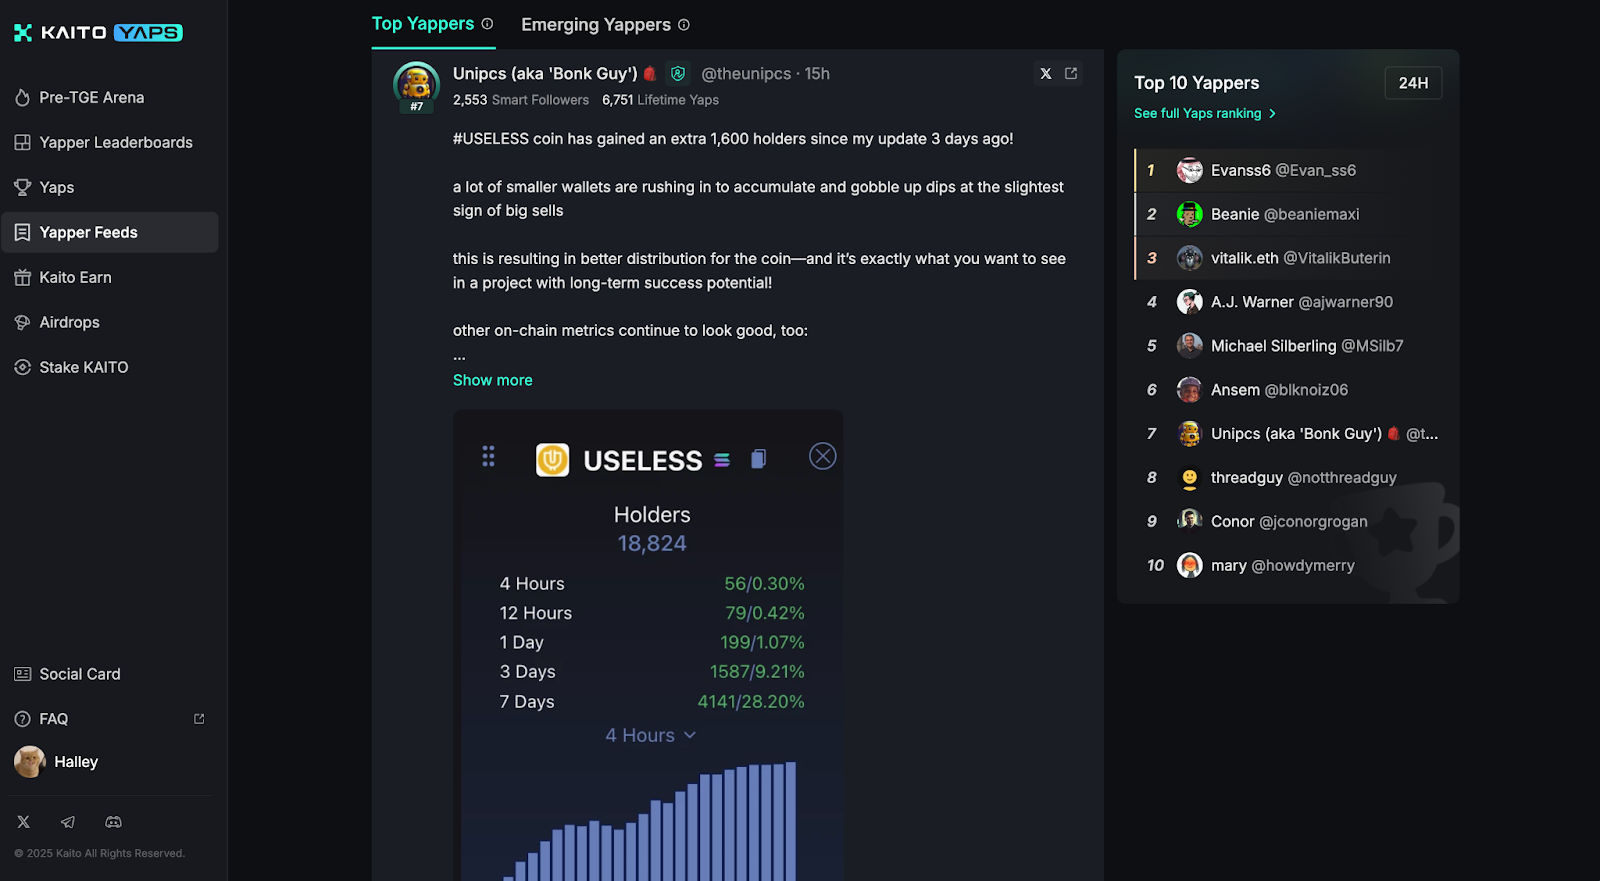Open post on X icon
Viewport: 1600px width, 881px height.
pos(1046,74)
